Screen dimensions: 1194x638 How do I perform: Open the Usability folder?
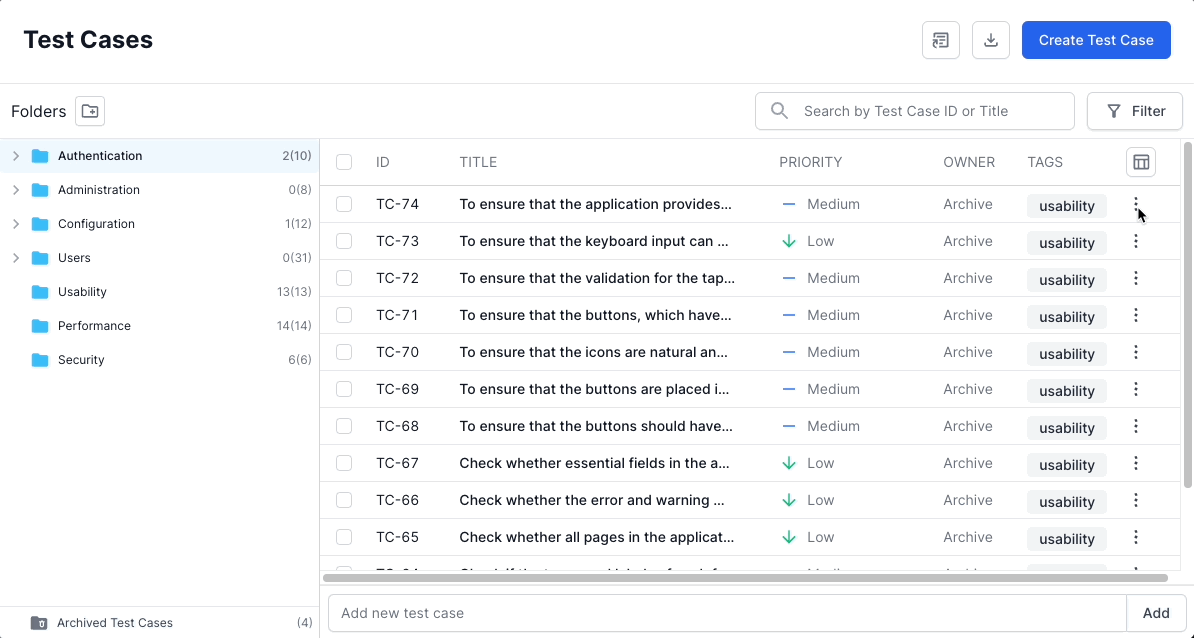[82, 292]
